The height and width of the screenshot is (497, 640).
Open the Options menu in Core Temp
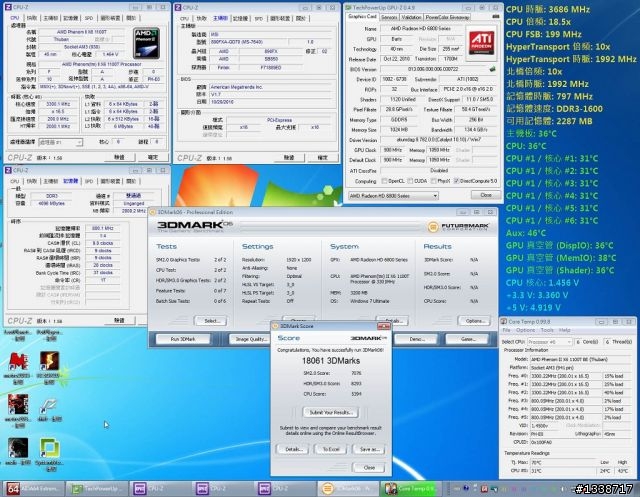click(525, 330)
